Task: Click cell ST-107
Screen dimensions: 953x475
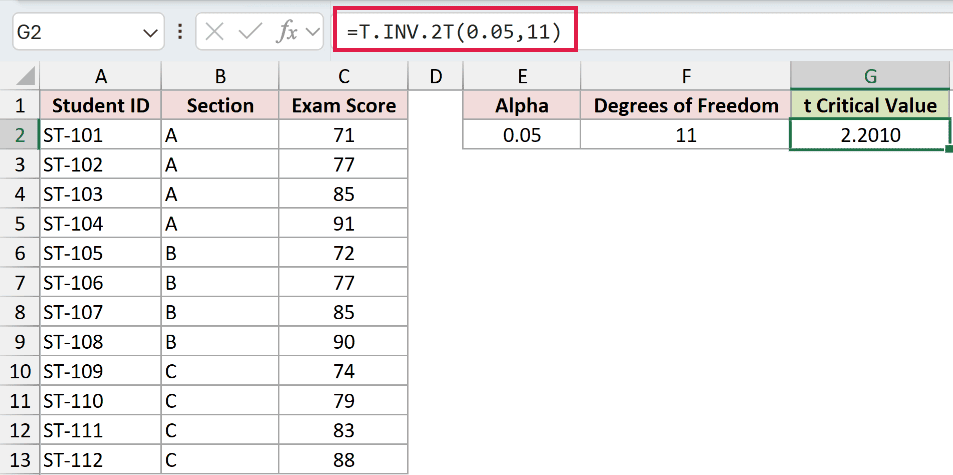Action: point(100,312)
